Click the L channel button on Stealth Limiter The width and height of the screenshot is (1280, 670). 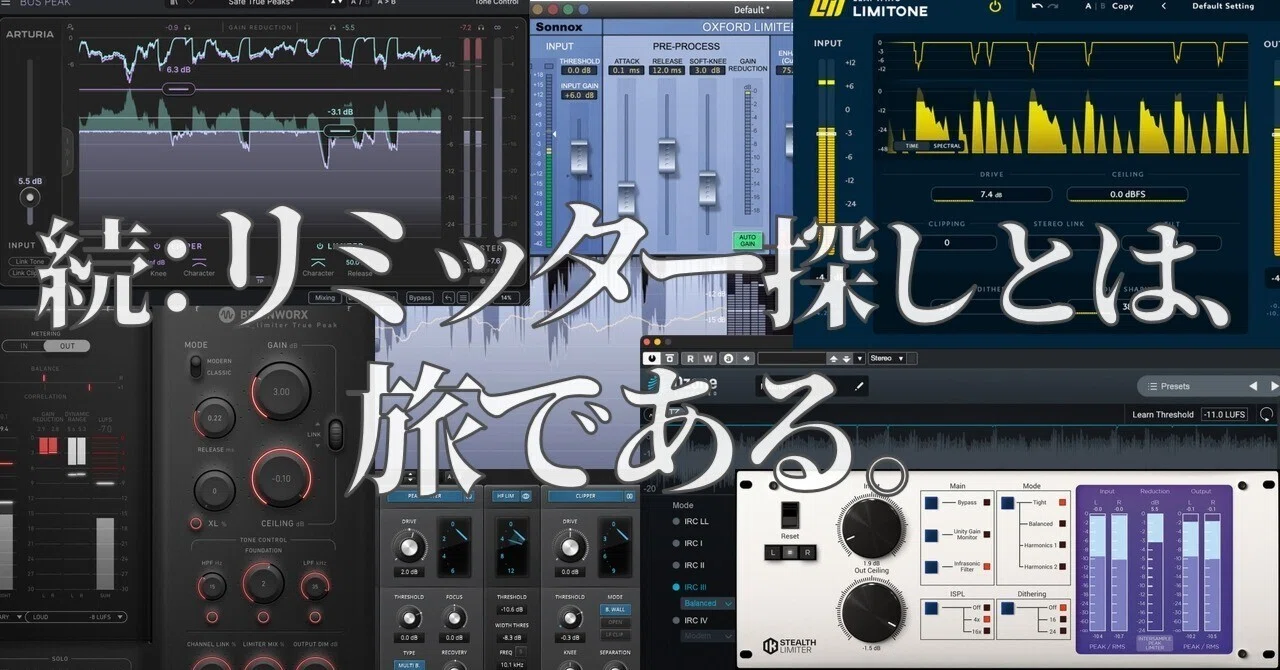pos(773,551)
